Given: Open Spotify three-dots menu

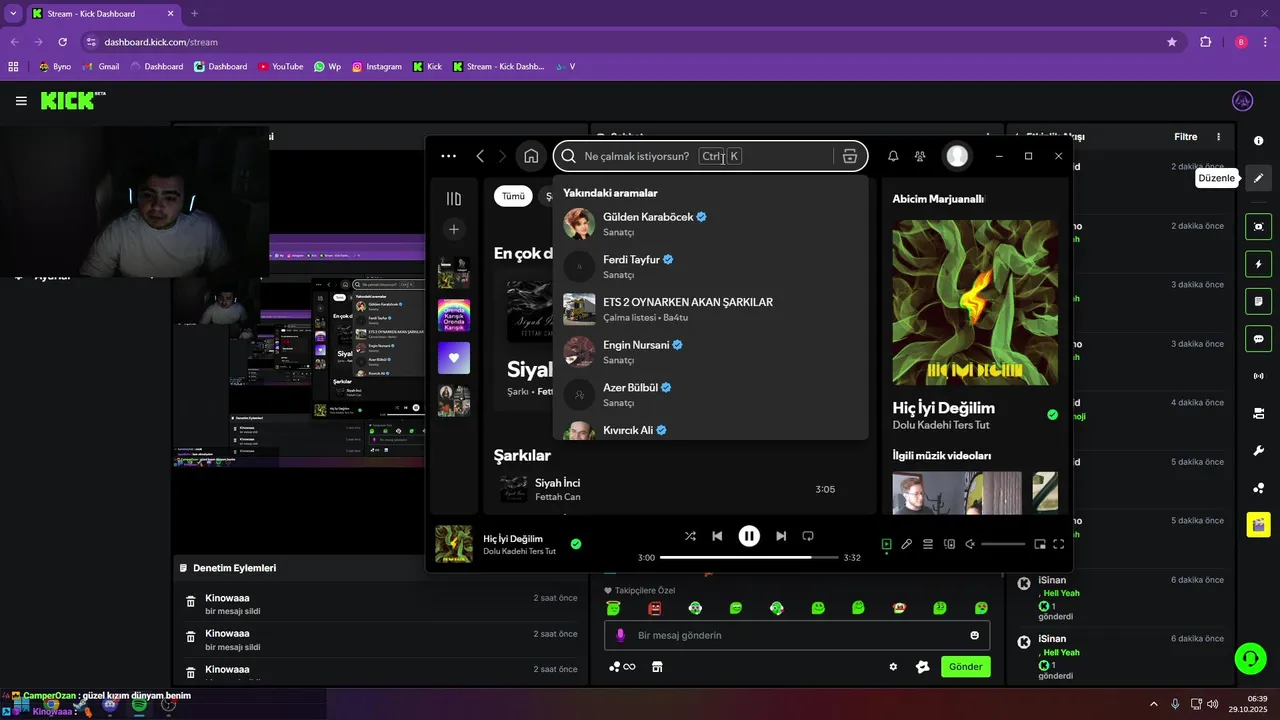Looking at the screenshot, I should 448,156.
